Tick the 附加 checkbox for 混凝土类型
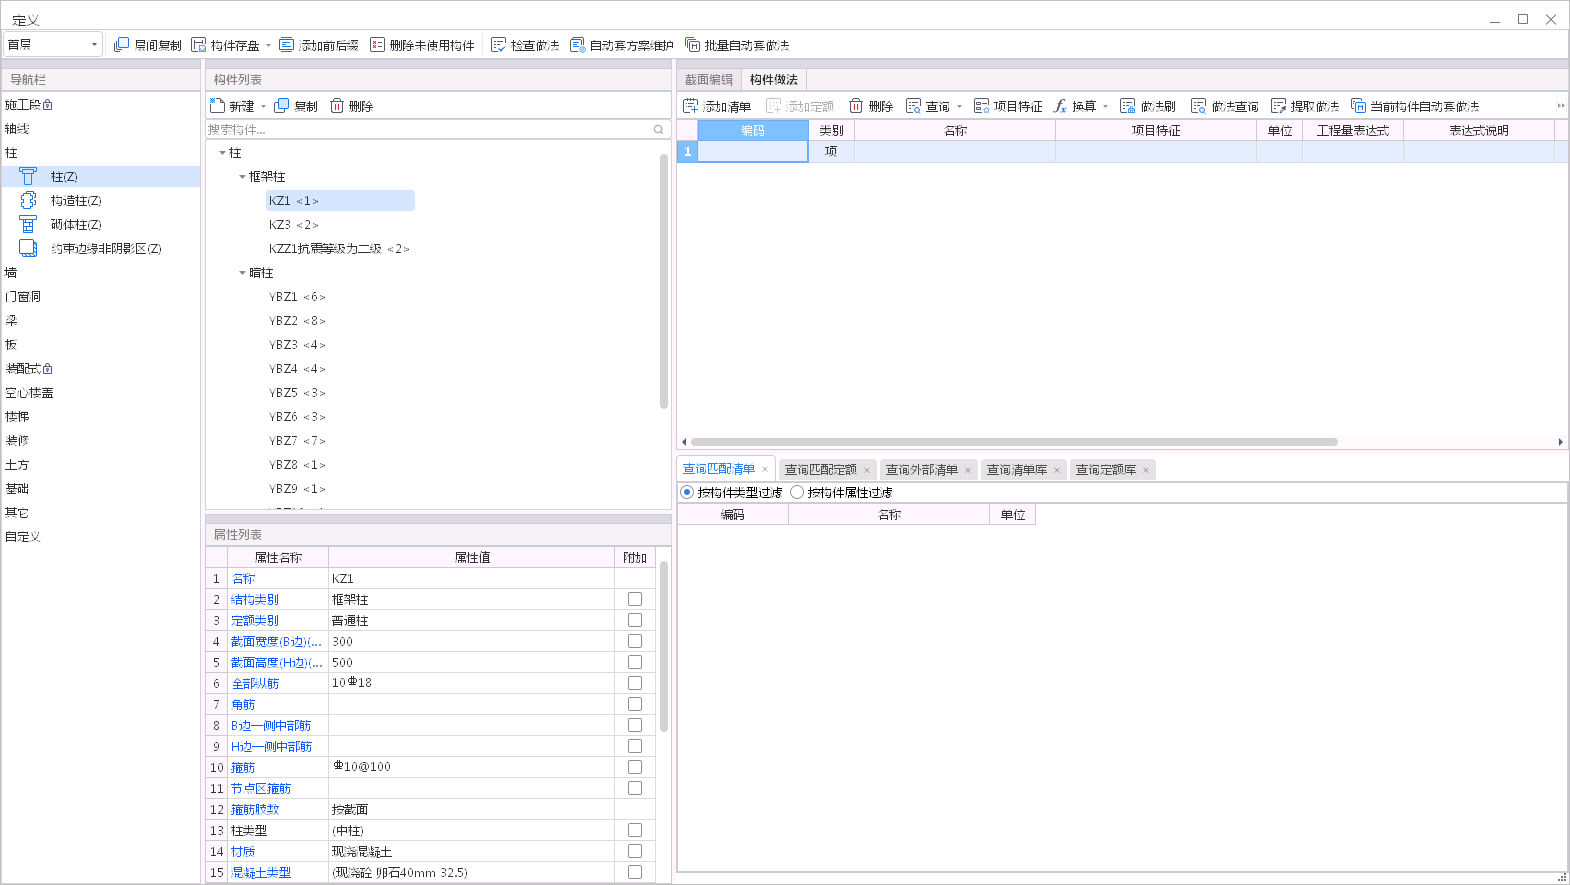Screen dimensions: 1570x885 (x=635, y=872)
